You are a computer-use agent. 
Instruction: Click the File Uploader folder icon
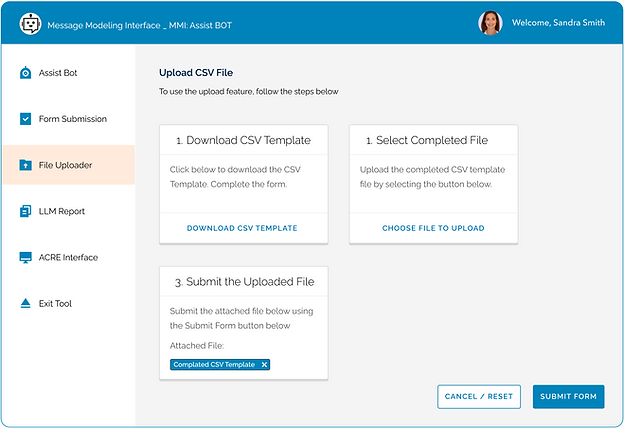pyautogui.click(x=25, y=165)
